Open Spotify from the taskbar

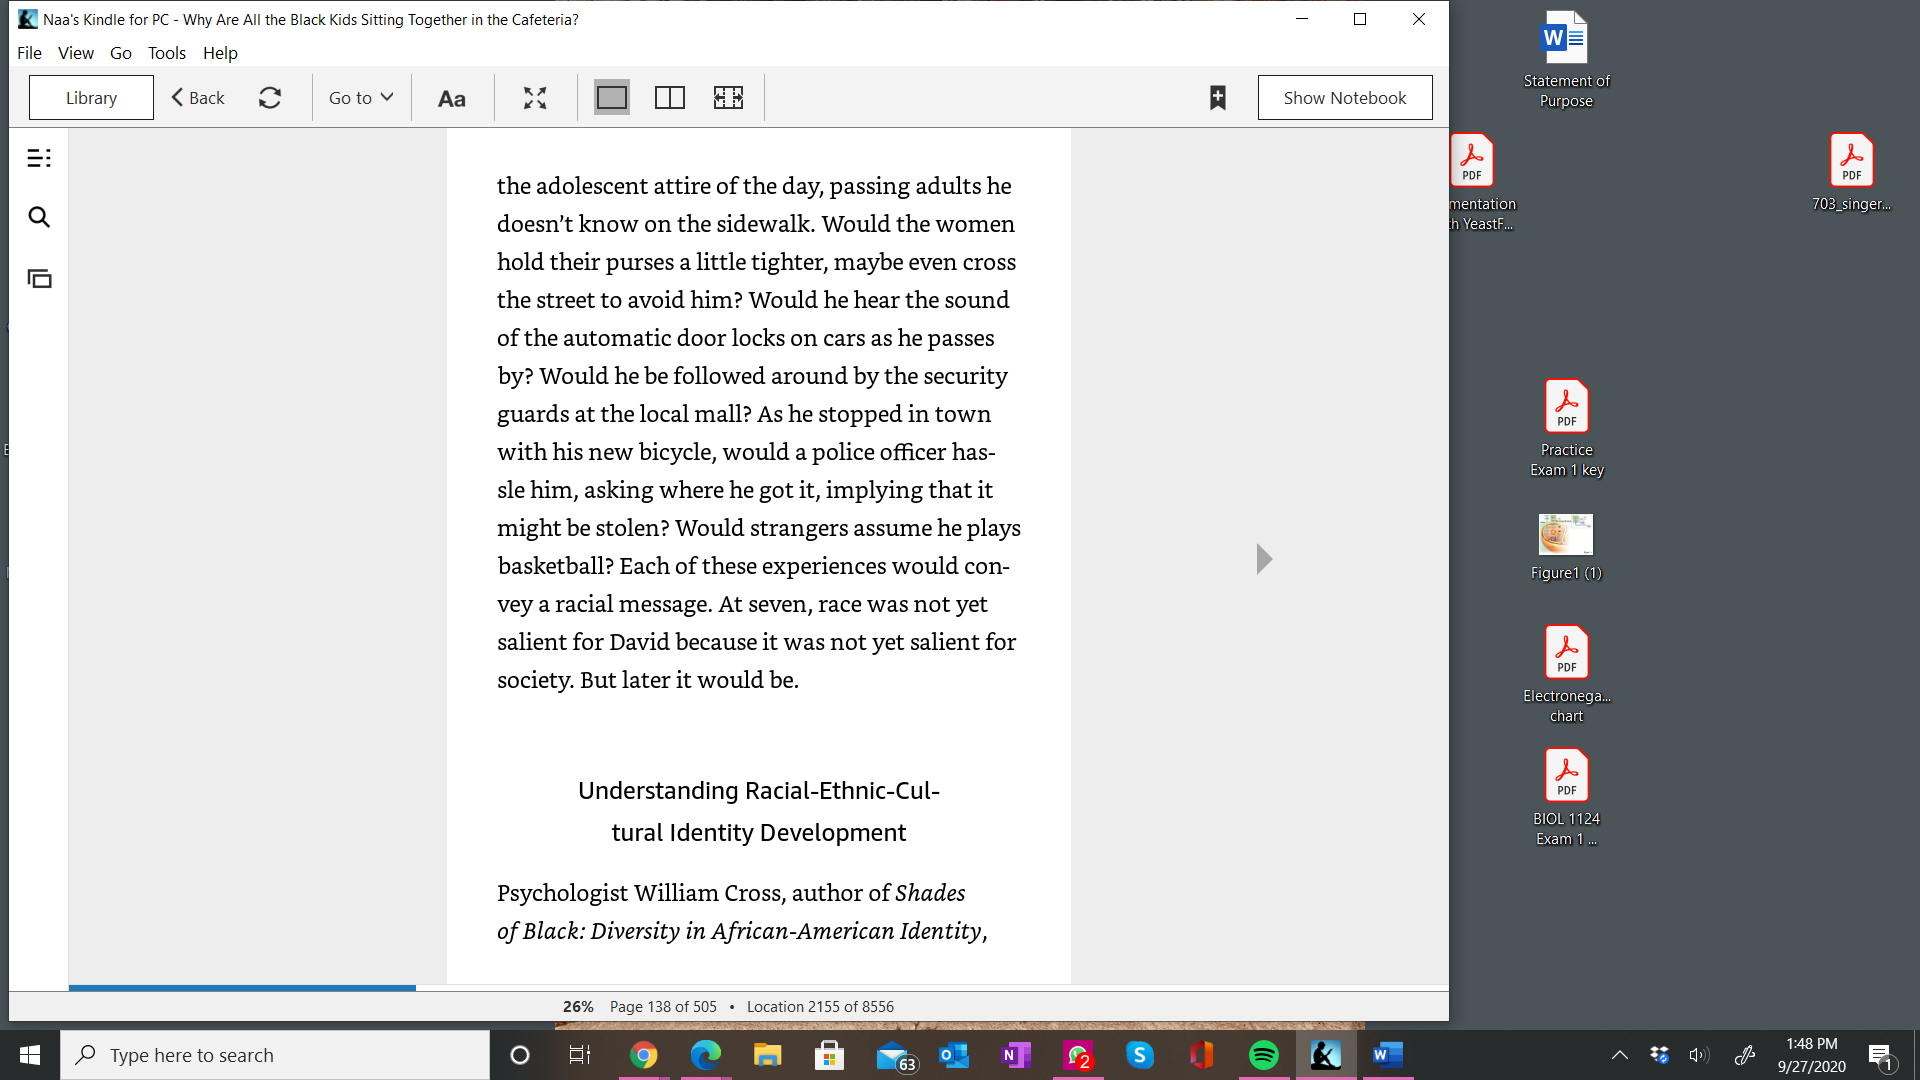point(1264,1055)
